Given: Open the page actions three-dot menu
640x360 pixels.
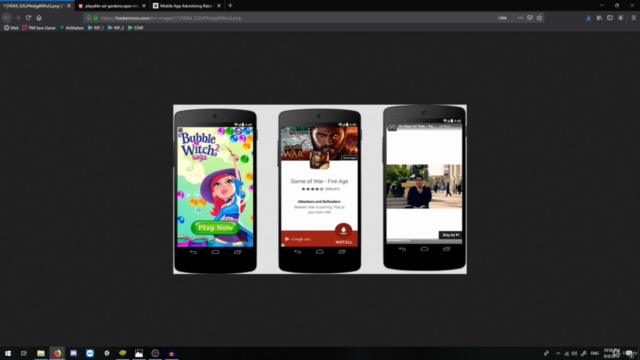Looking at the screenshot, I should pos(520,18).
